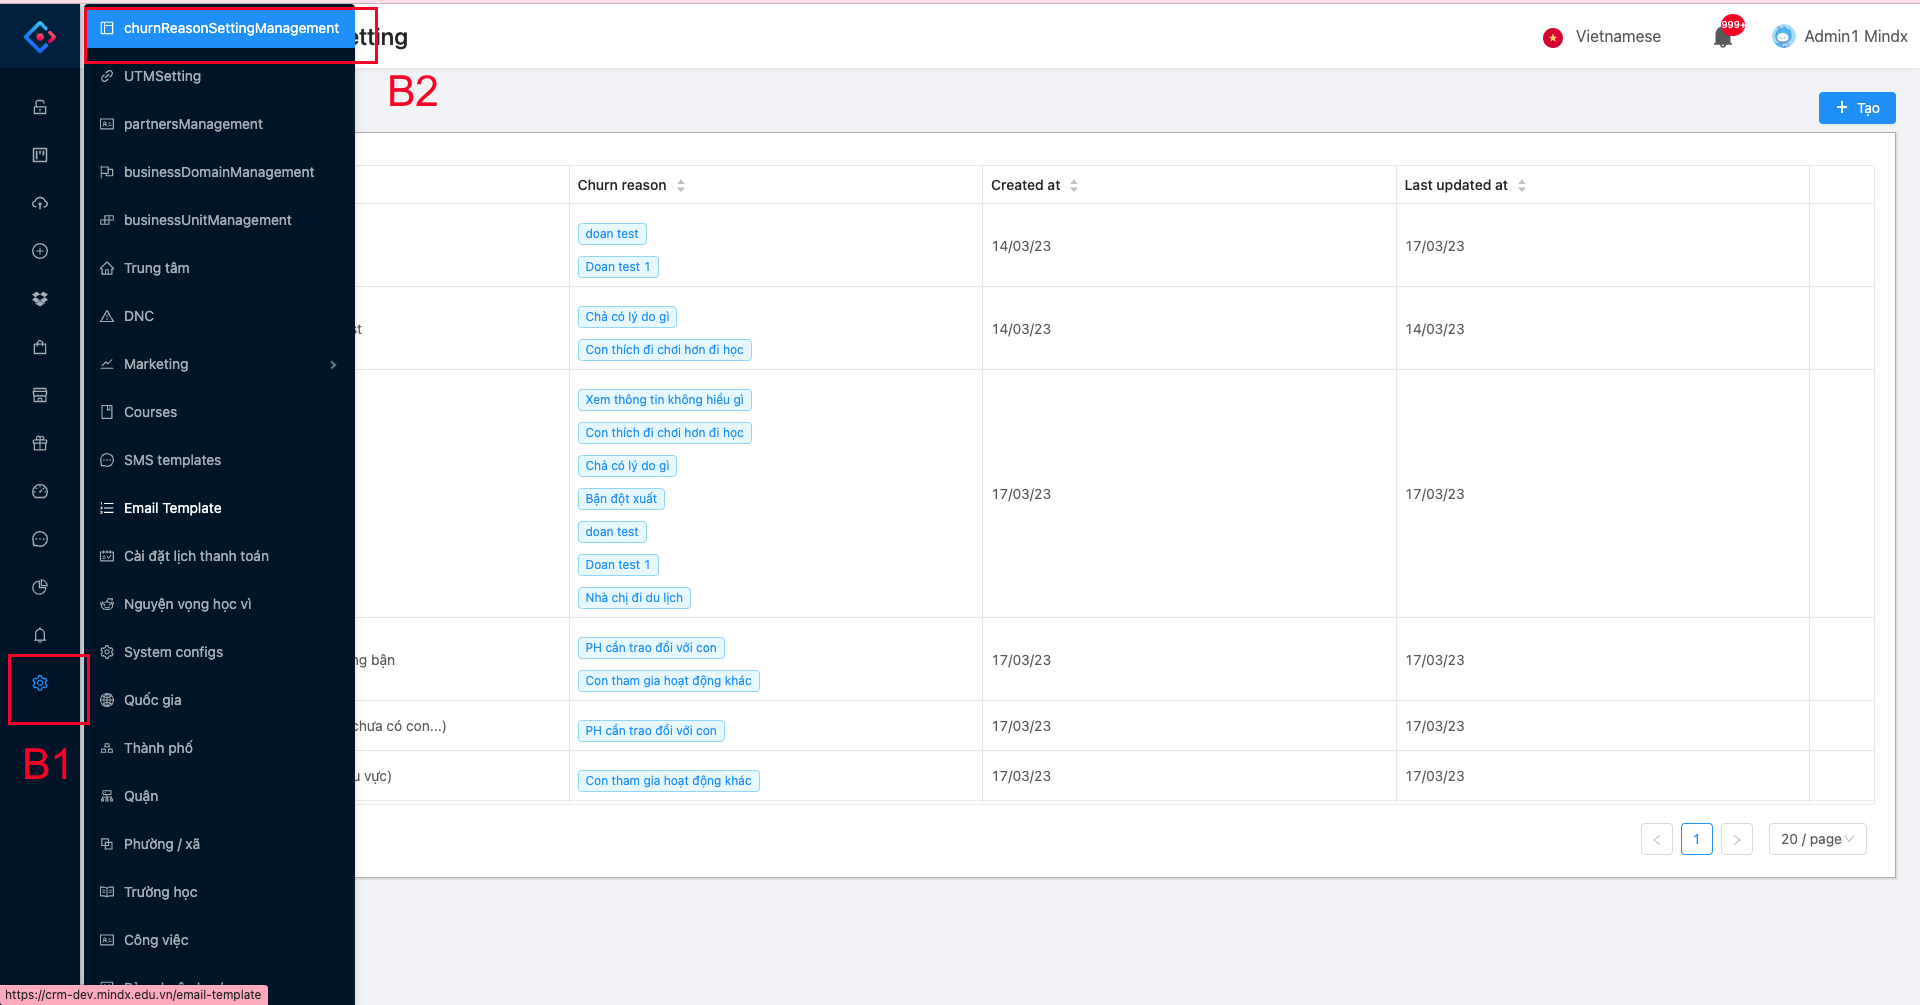Select page 1 in pagination
The width and height of the screenshot is (1920, 1005).
tap(1697, 839)
